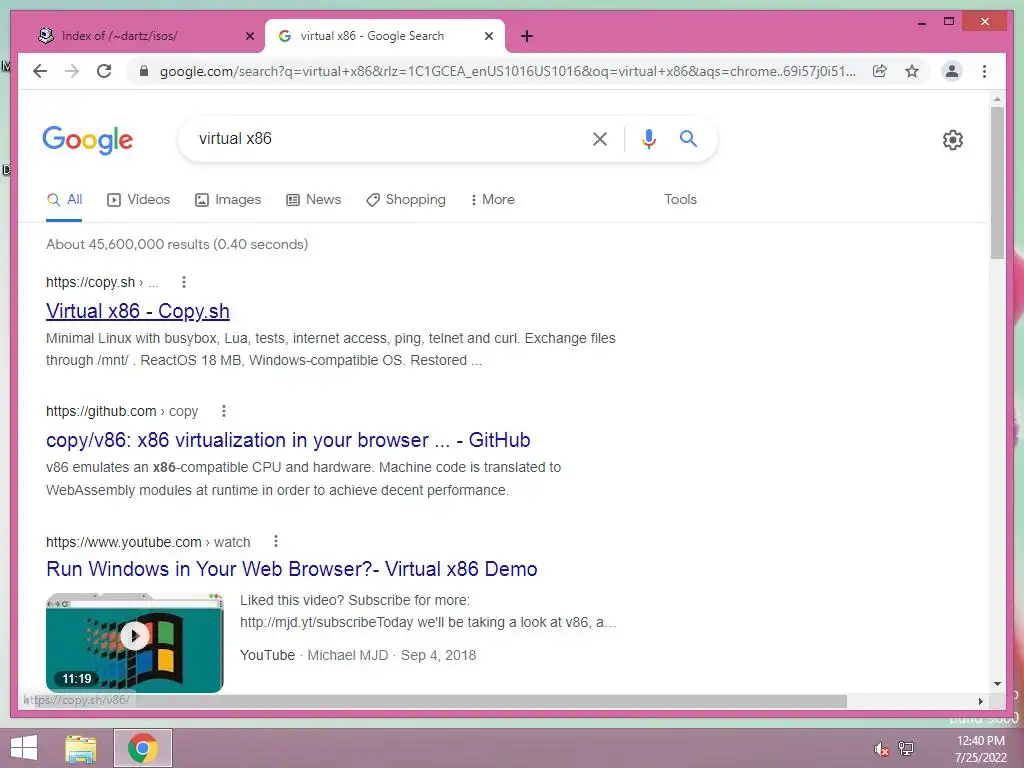The height and width of the screenshot is (768, 1024).
Task: Switch to Shopping results
Action: pos(406,200)
